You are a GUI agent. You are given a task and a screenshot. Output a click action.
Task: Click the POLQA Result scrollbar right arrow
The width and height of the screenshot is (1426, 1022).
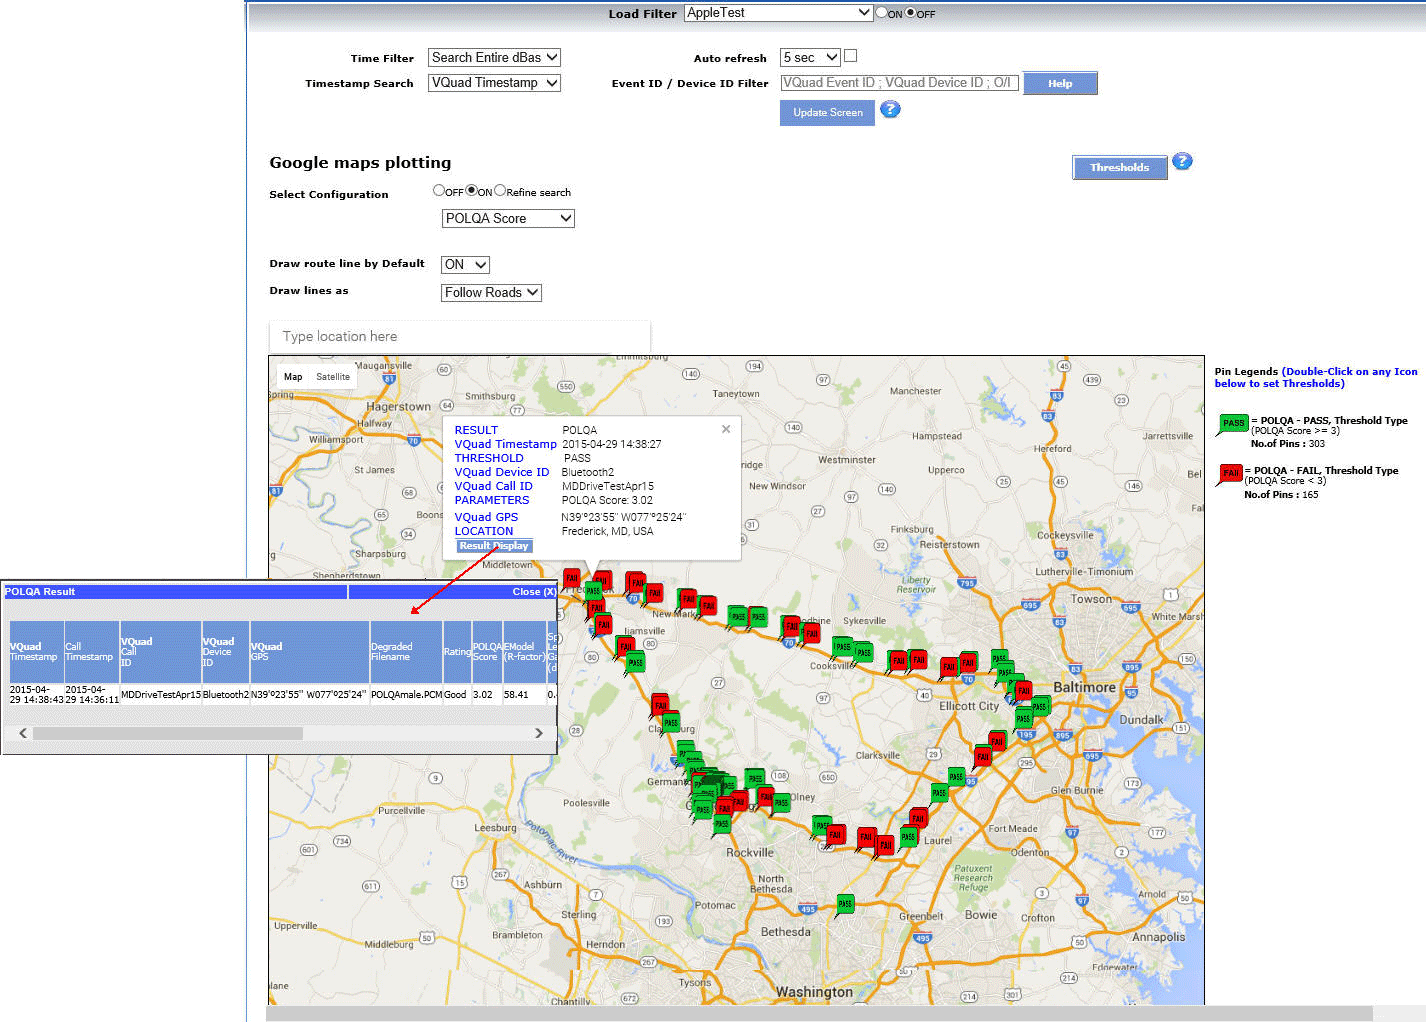[x=539, y=733]
